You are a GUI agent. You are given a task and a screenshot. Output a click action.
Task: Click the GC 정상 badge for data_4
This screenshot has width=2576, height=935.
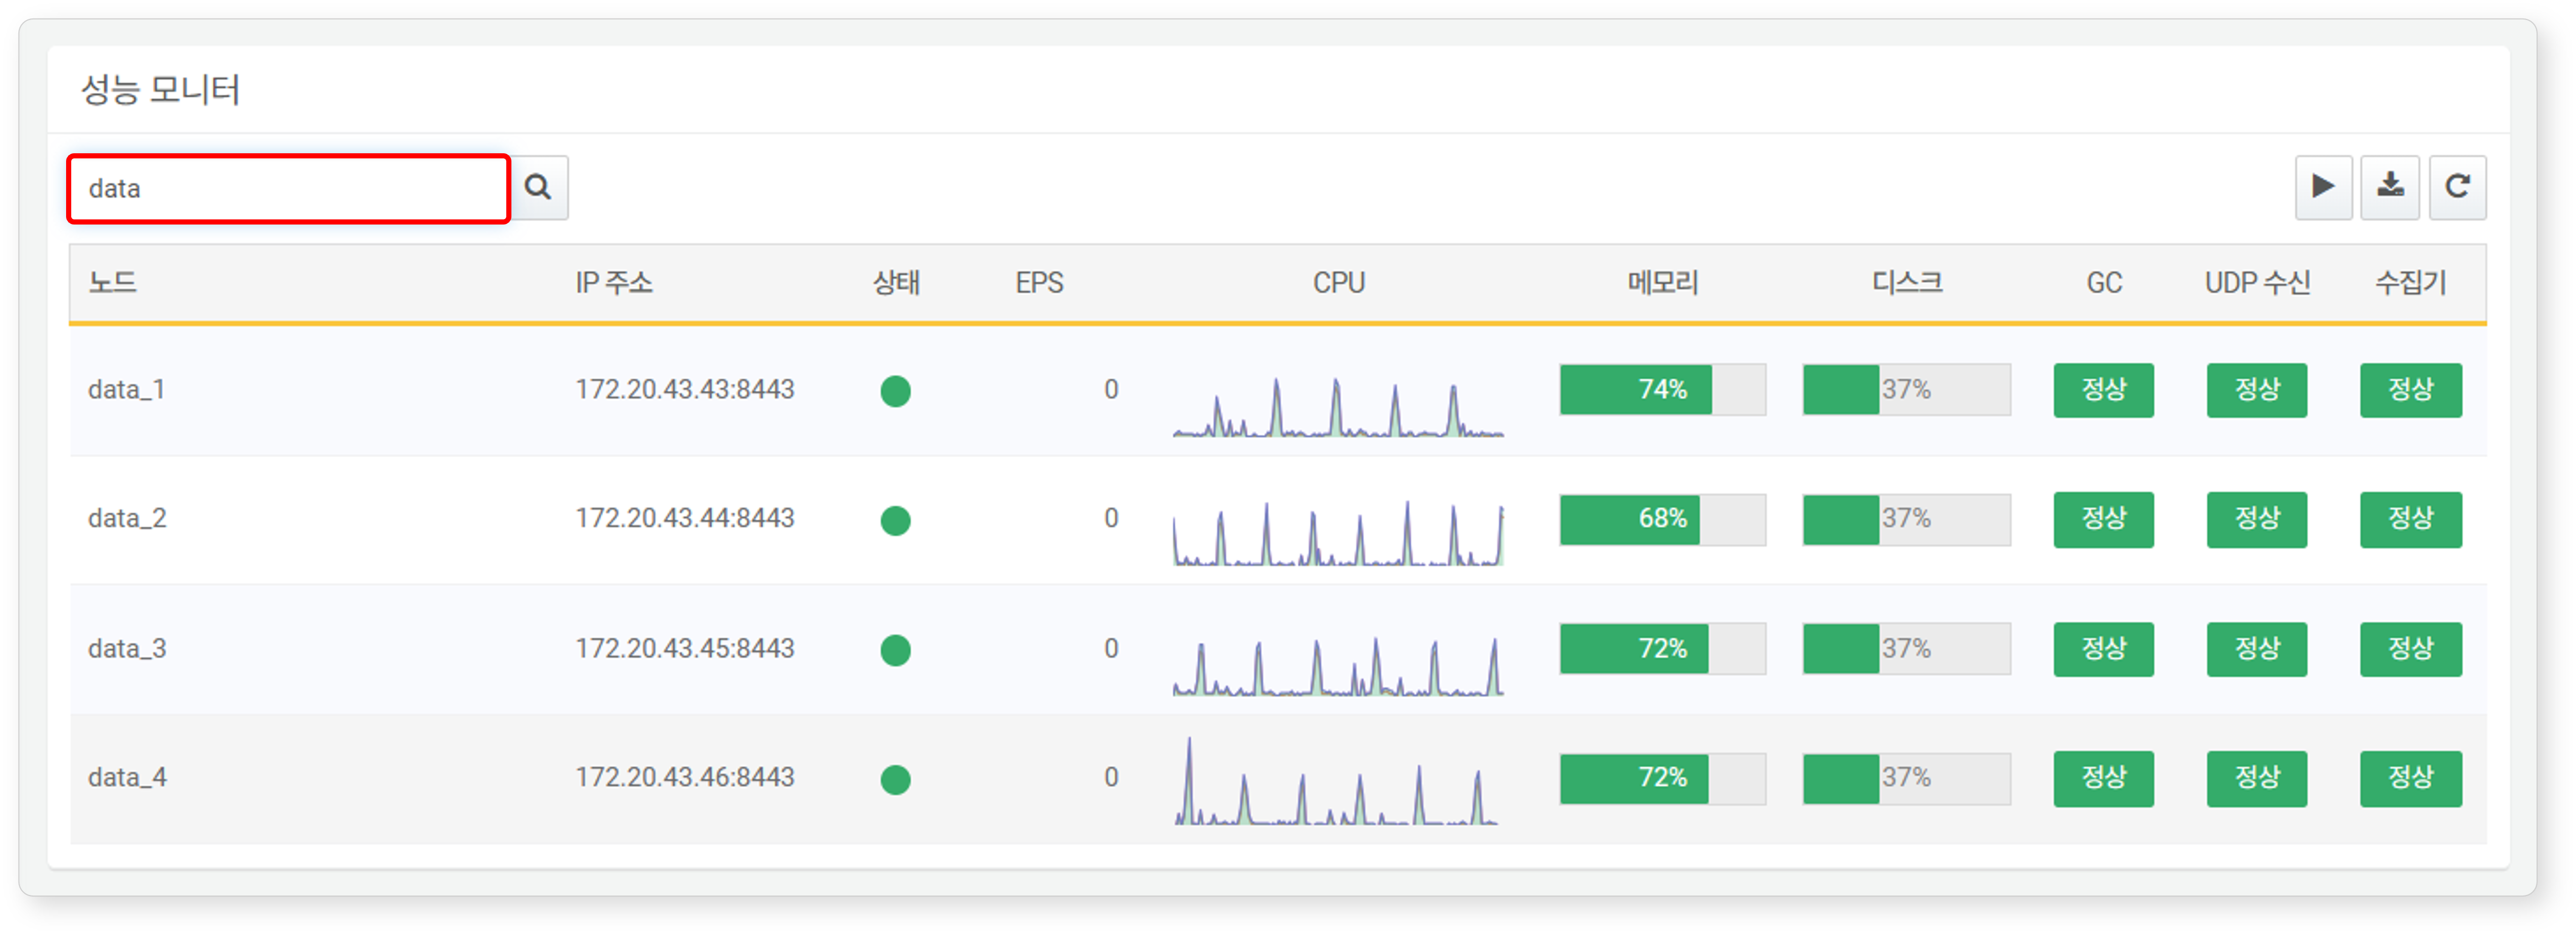2104,778
